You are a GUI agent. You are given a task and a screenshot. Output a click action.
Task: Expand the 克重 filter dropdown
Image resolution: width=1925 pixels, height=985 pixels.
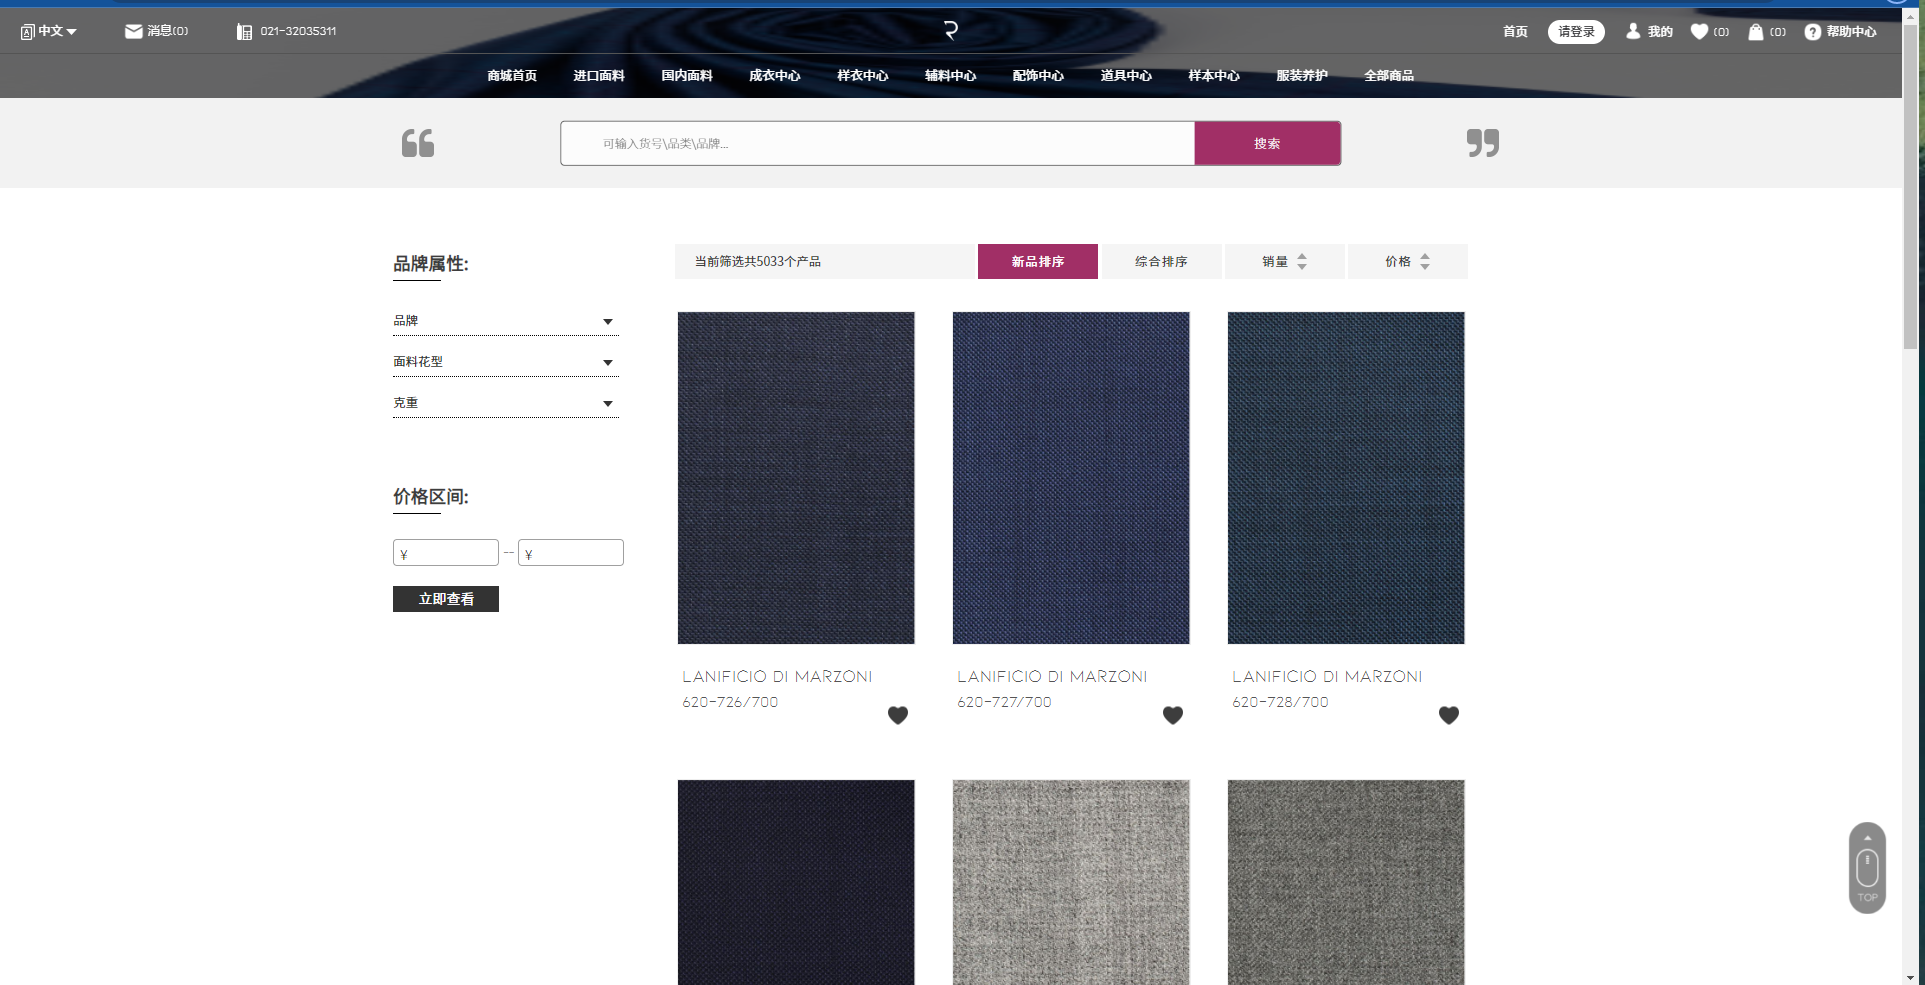pyautogui.click(x=506, y=403)
